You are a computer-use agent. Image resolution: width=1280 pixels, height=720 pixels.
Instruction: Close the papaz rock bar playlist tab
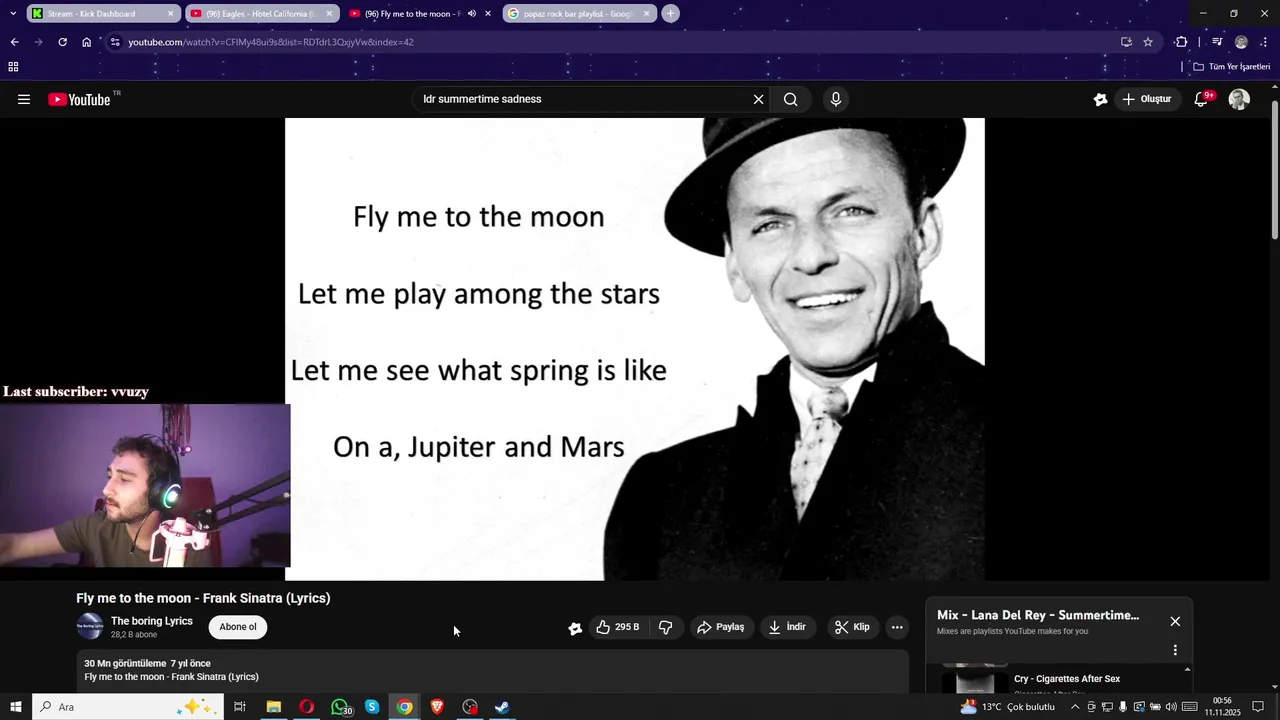click(646, 14)
